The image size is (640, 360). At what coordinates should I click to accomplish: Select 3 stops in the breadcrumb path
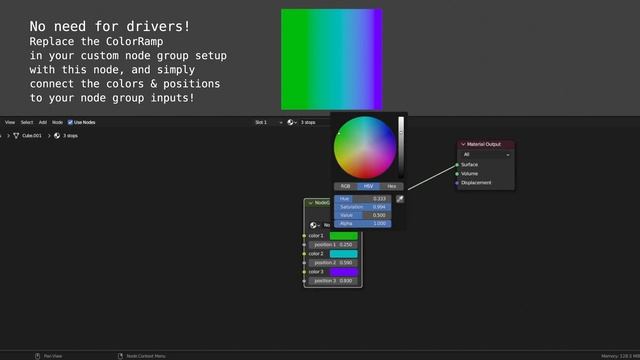point(70,136)
